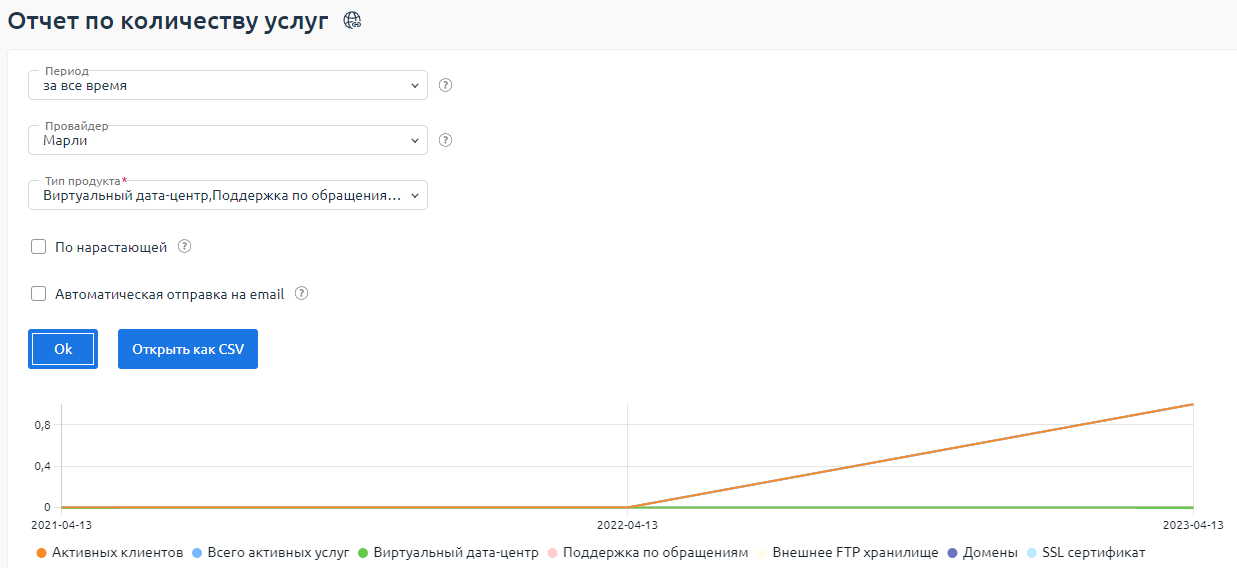
Task: Click the help icon next to Провайдер
Action: 446,140
